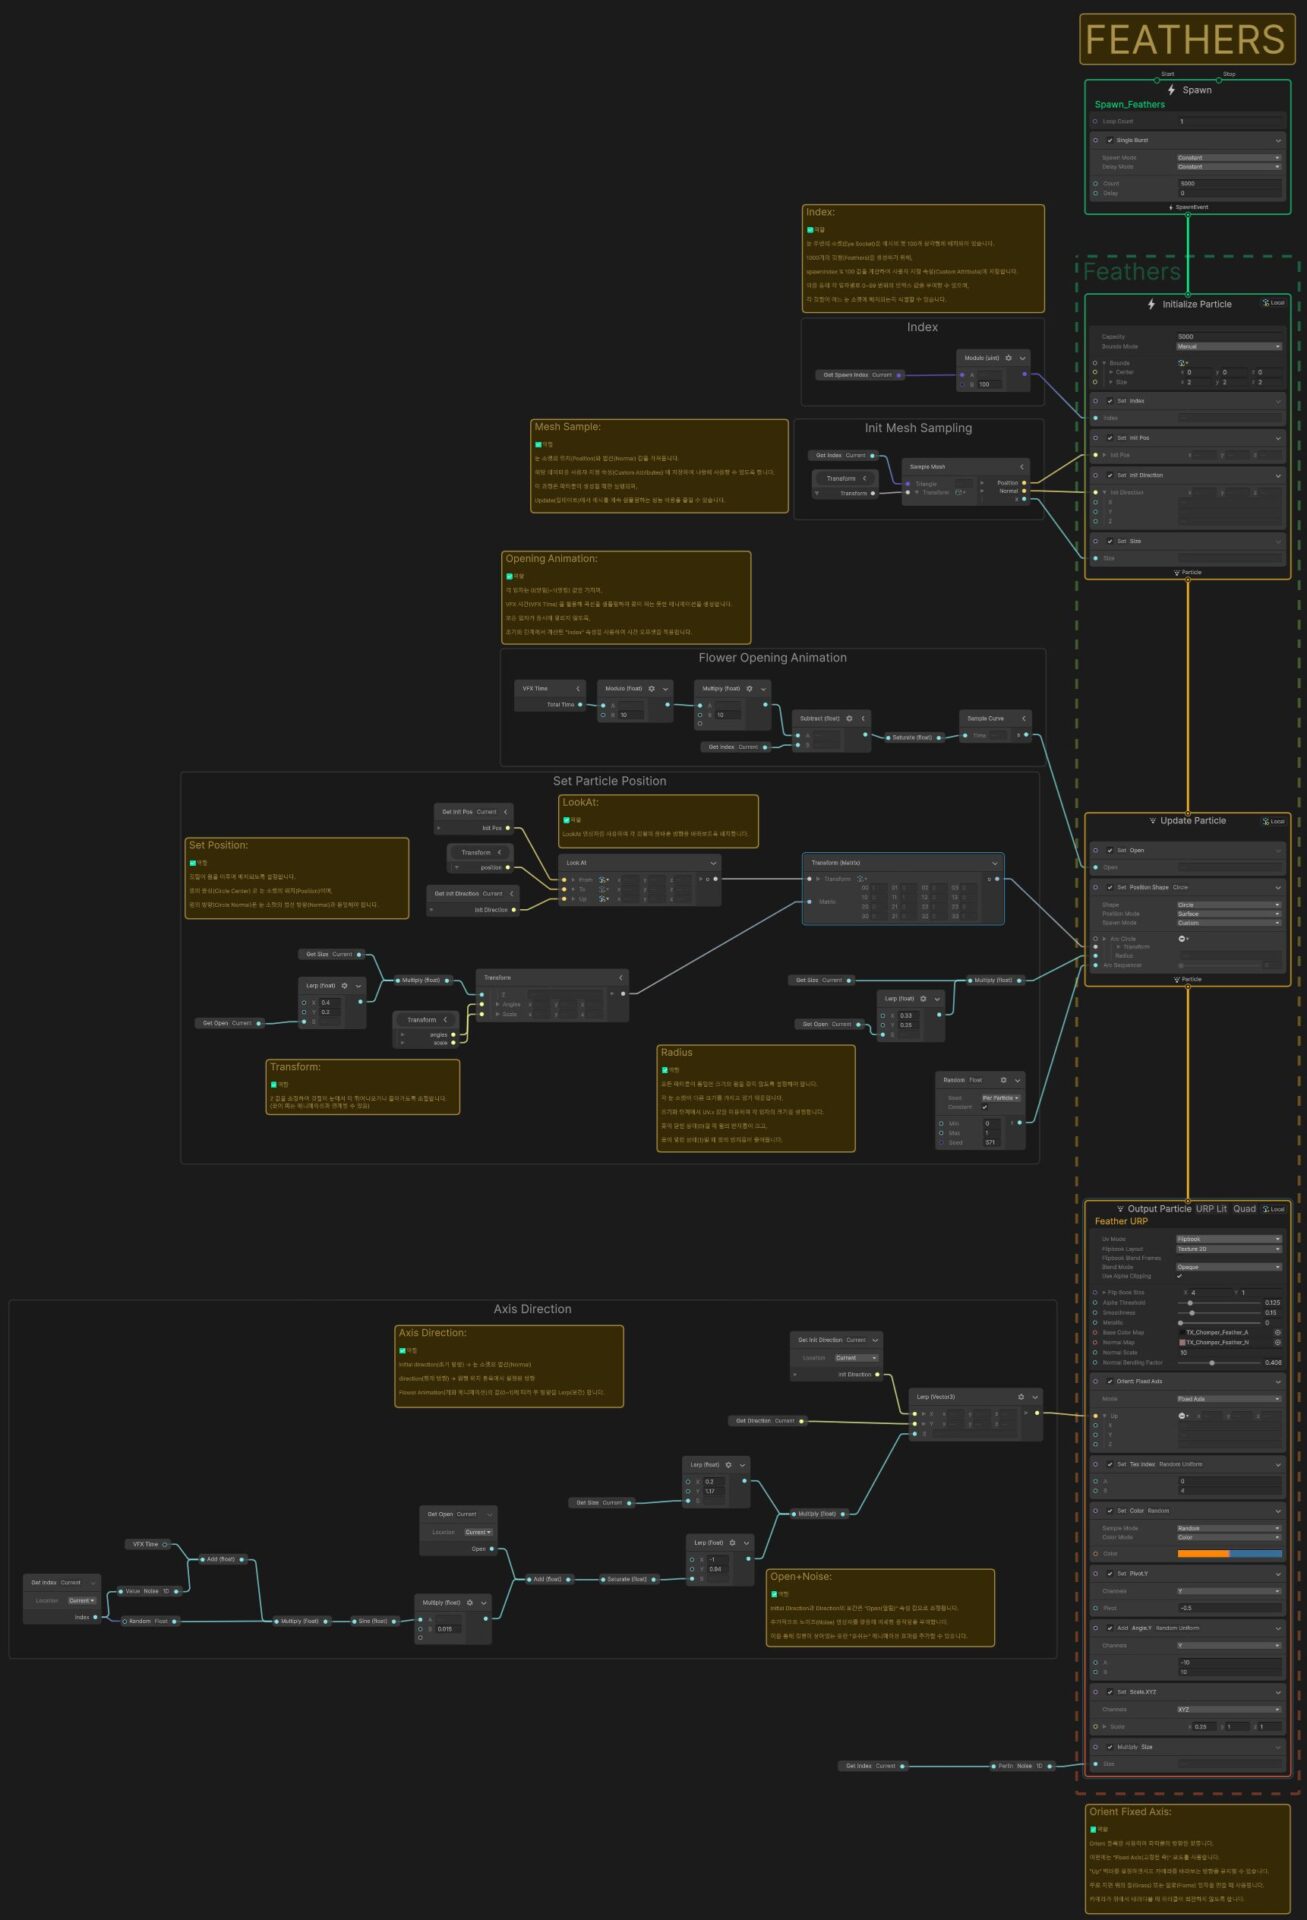The width and height of the screenshot is (1307, 1920).
Task: Click the Bounds space icon in Initialize Particle
Action: pyautogui.click(x=1182, y=363)
